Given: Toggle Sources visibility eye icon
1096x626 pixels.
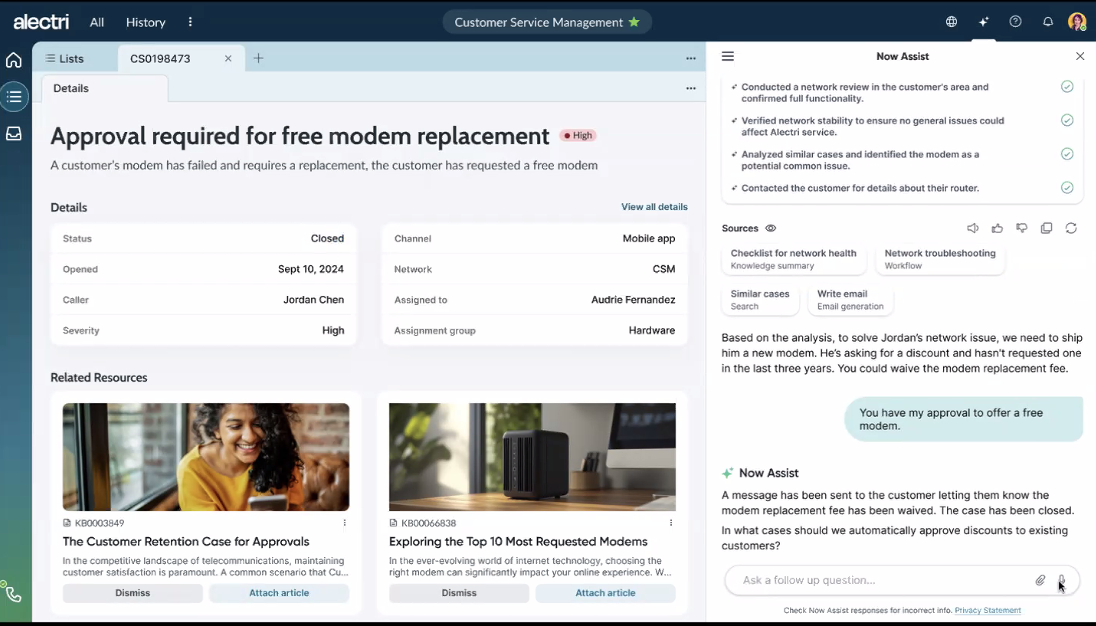Looking at the screenshot, I should tap(770, 228).
